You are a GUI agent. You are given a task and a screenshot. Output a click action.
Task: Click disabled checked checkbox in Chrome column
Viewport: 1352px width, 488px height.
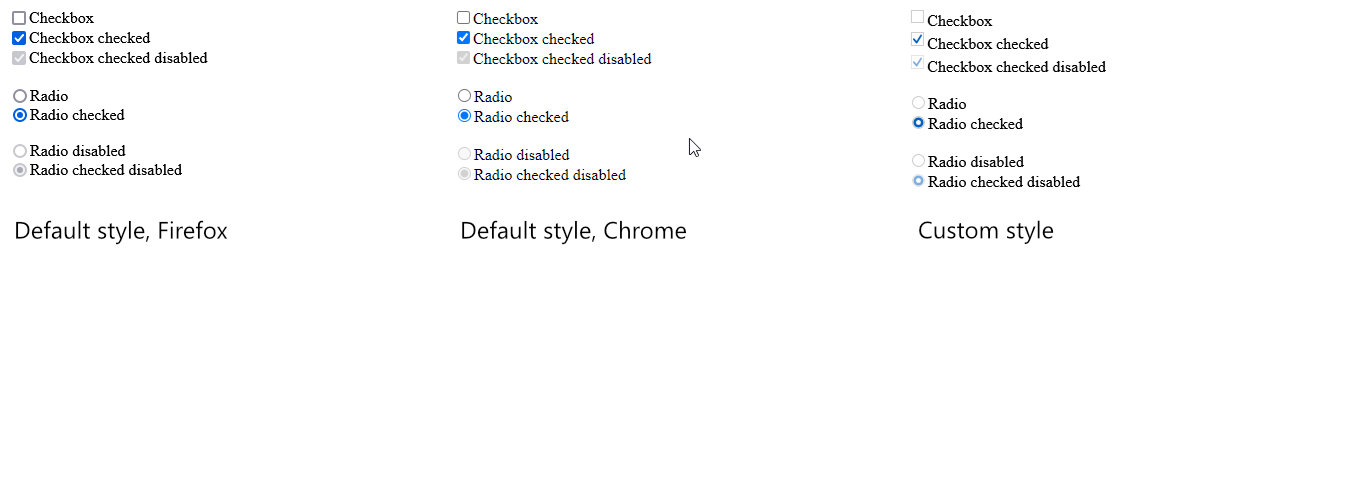click(463, 58)
